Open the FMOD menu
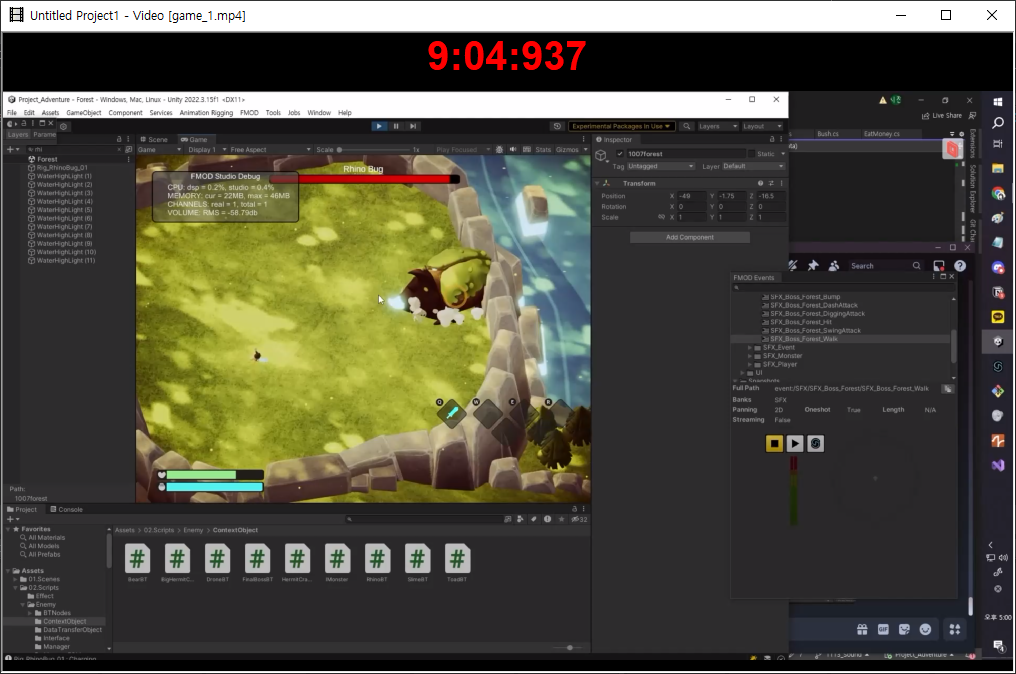This screenshot has width=1016, height=674. click(x=249, y=113)
